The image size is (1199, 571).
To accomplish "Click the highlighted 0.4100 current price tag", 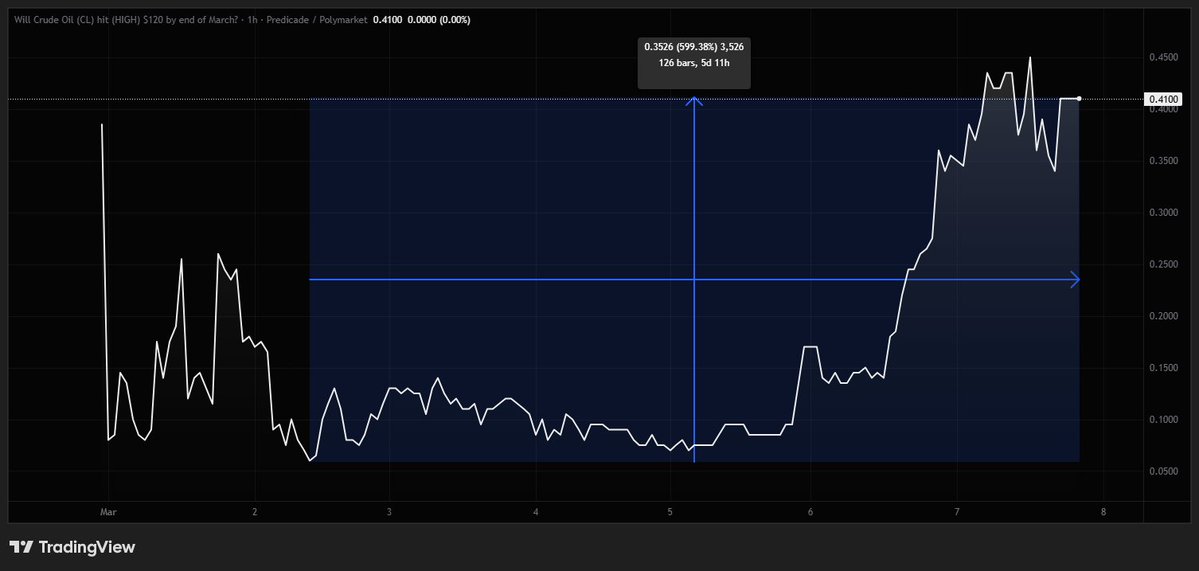I will pyautogui.click(x=1162, y=99).
